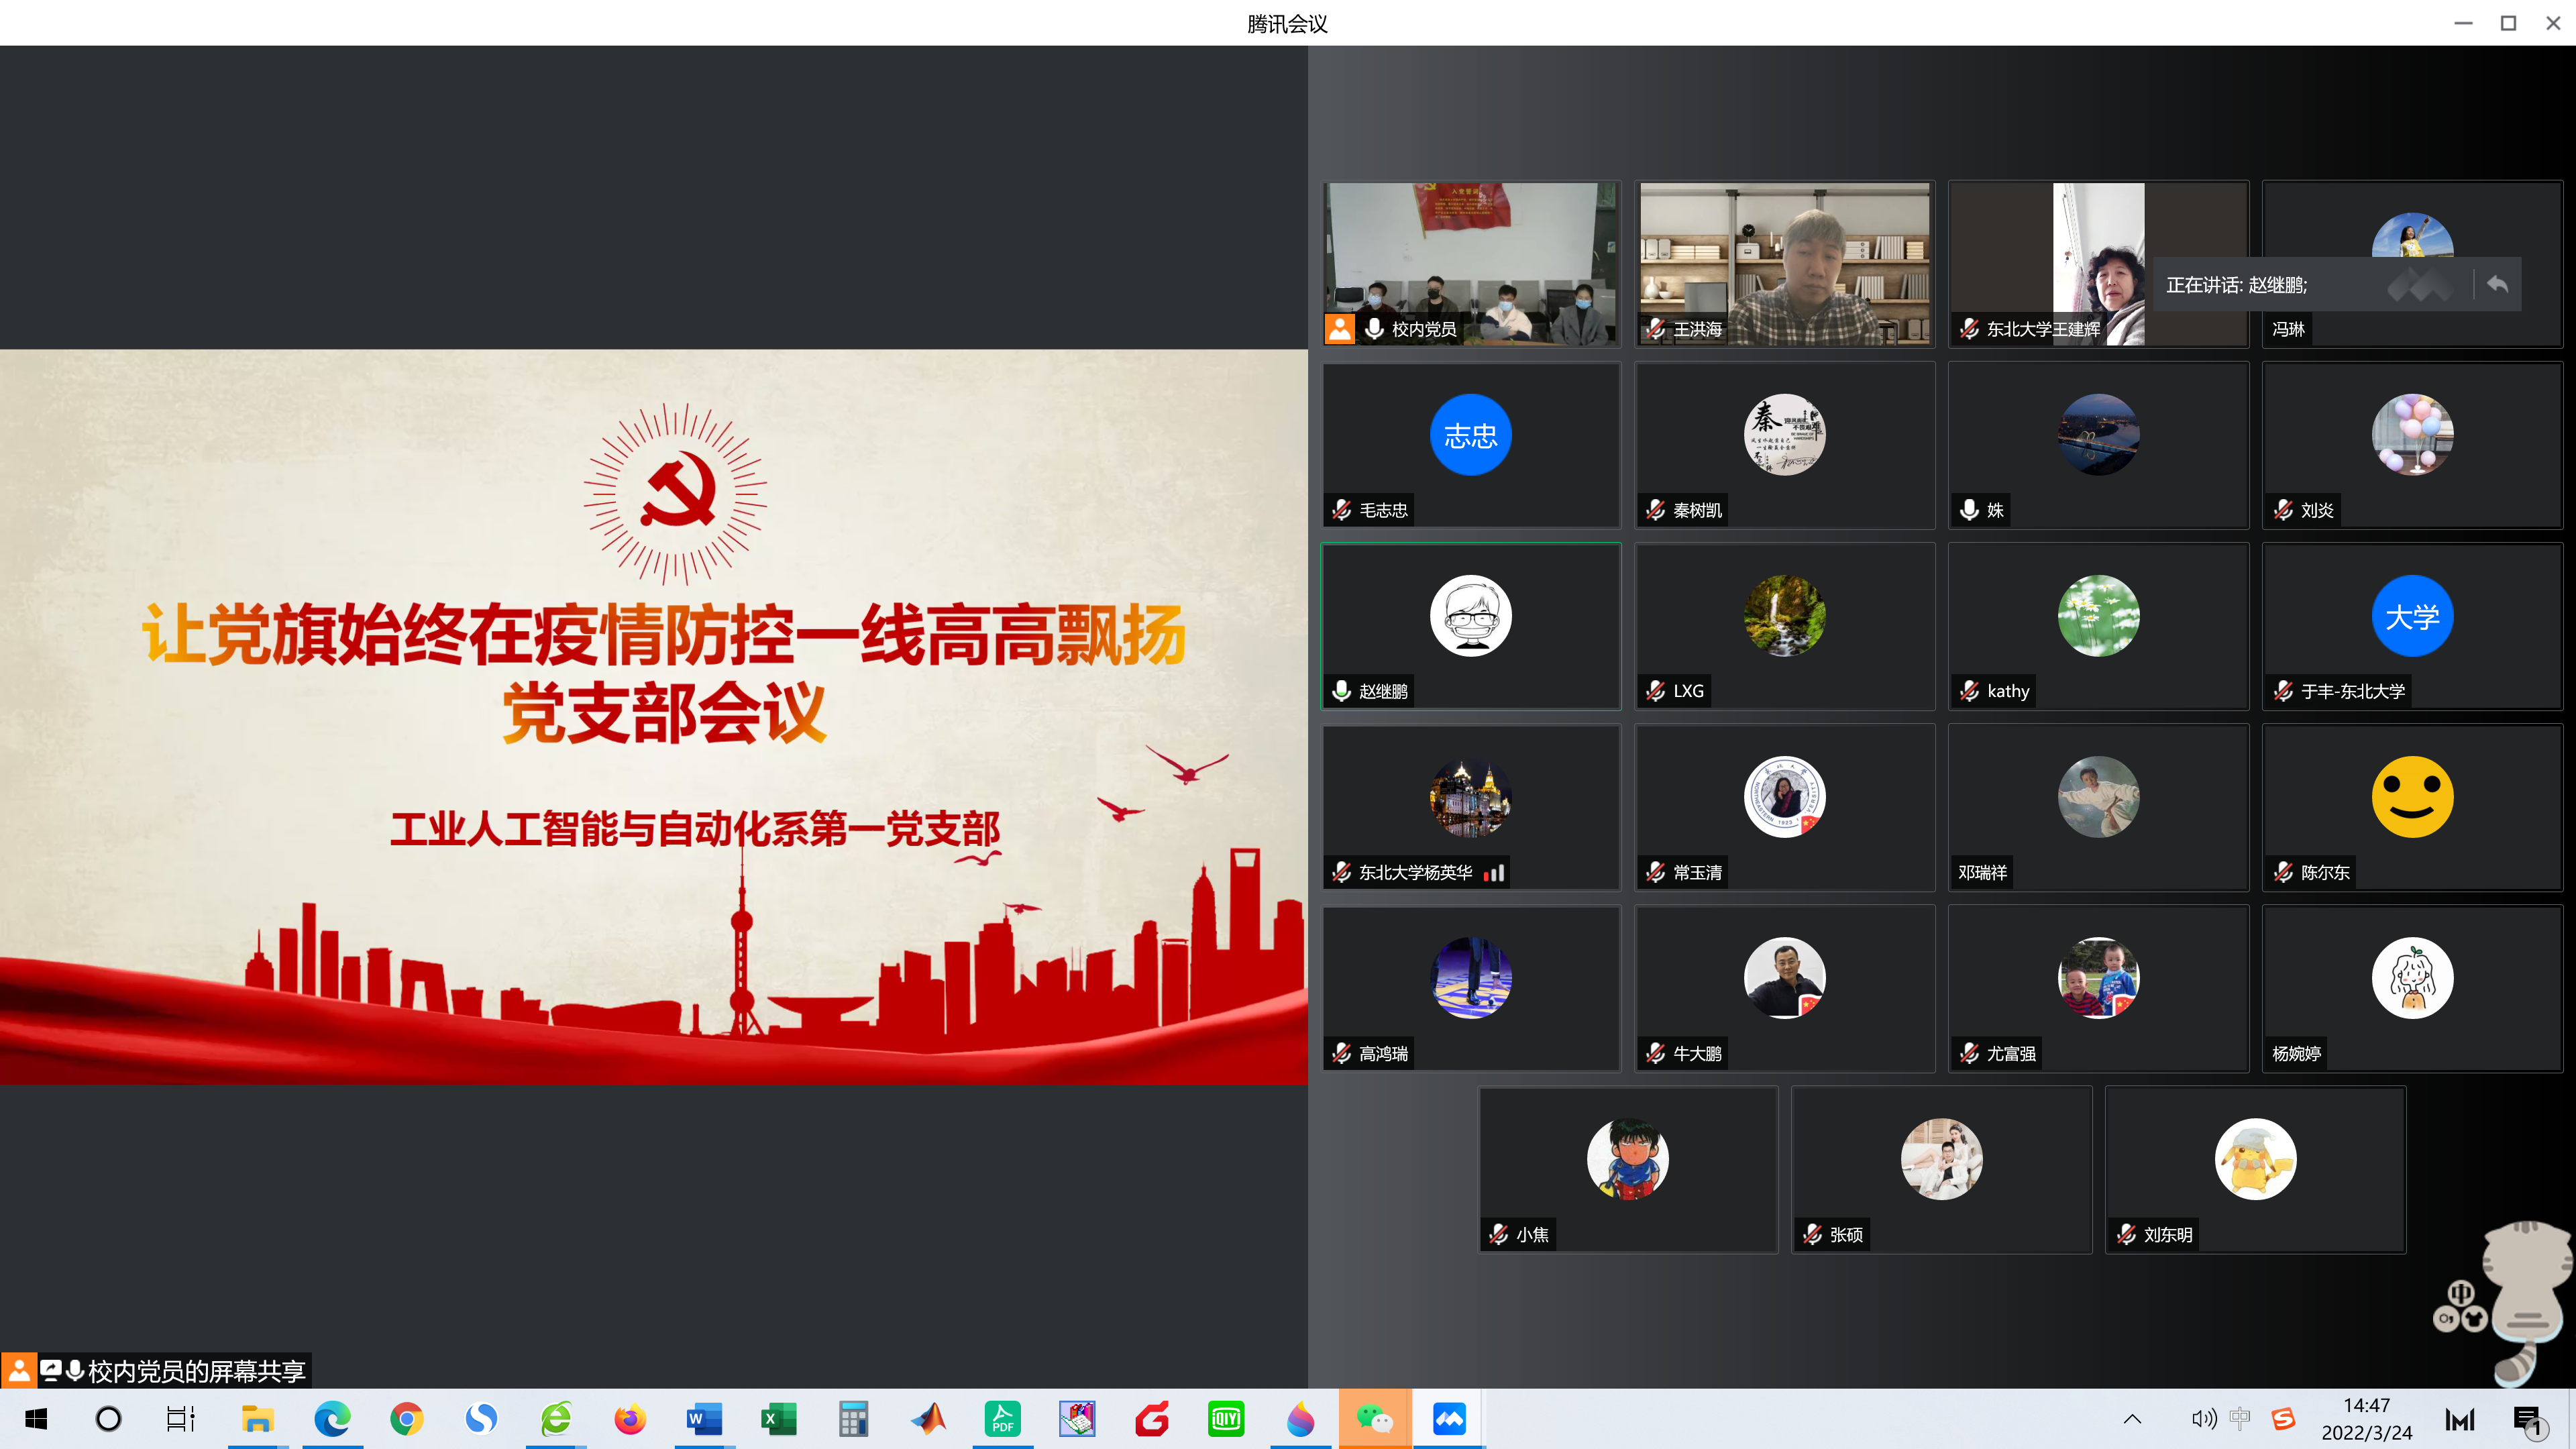Launch MATLAB from the taskbar
2576x1449 pixels.
(x=928, y=1418)
